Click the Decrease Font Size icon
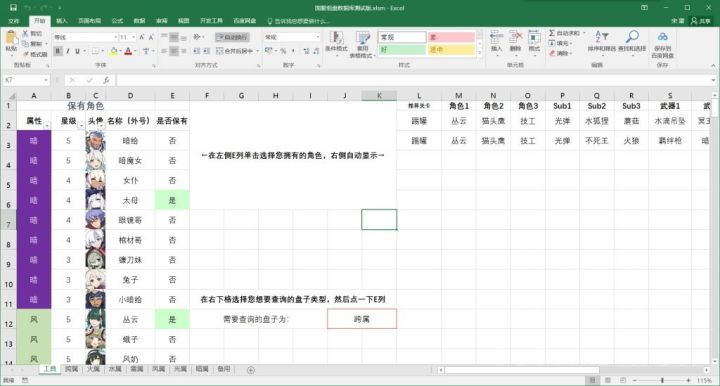The width and height of the screenshot is (720, 386). coord(151,37)
